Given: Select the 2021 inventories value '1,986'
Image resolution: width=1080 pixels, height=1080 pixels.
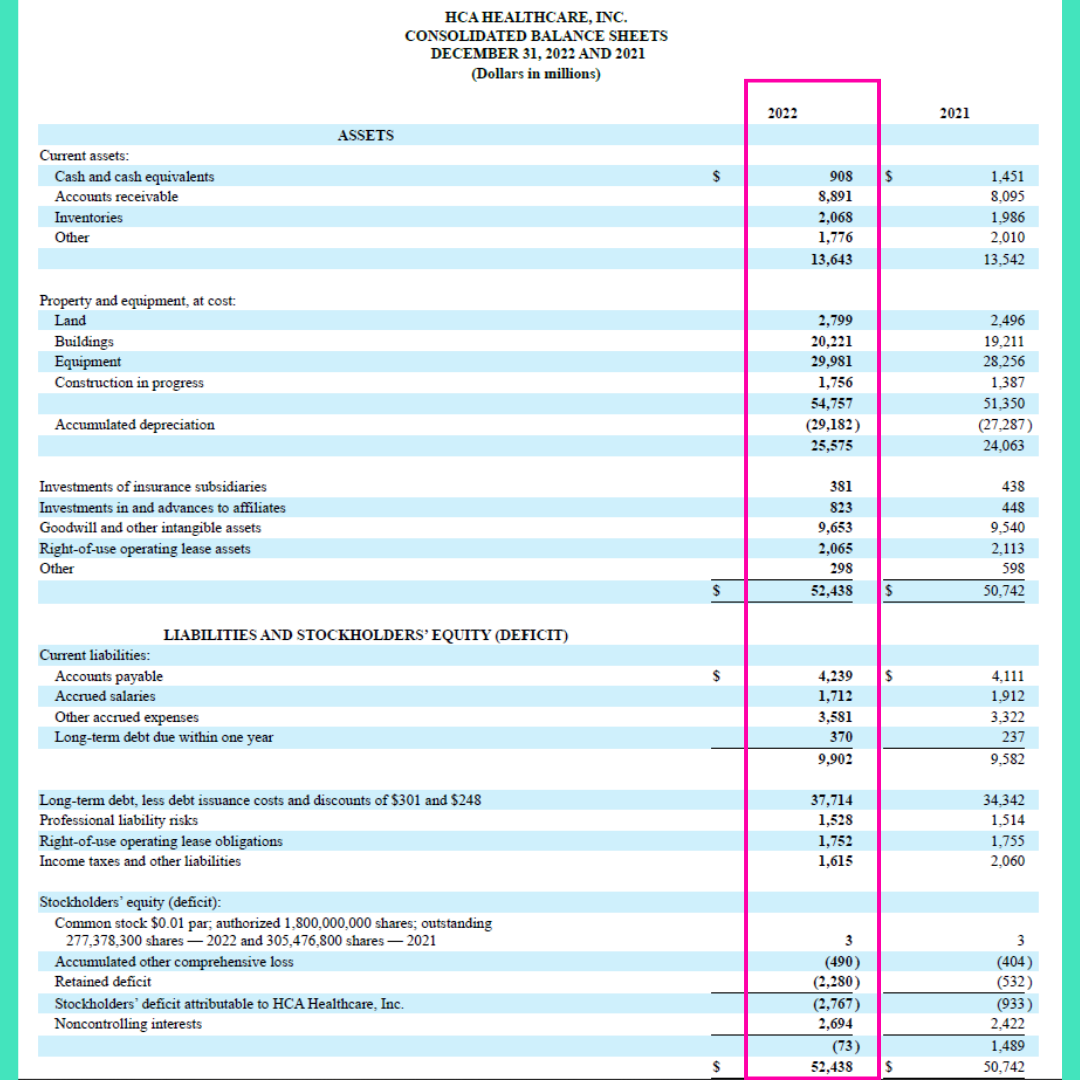Looking at the screenshot, I should click(1008, 218).
